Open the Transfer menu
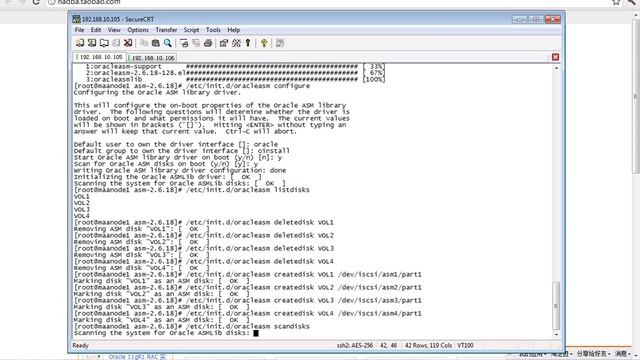This screenshot has height=360, width=640. coord(166,30)
